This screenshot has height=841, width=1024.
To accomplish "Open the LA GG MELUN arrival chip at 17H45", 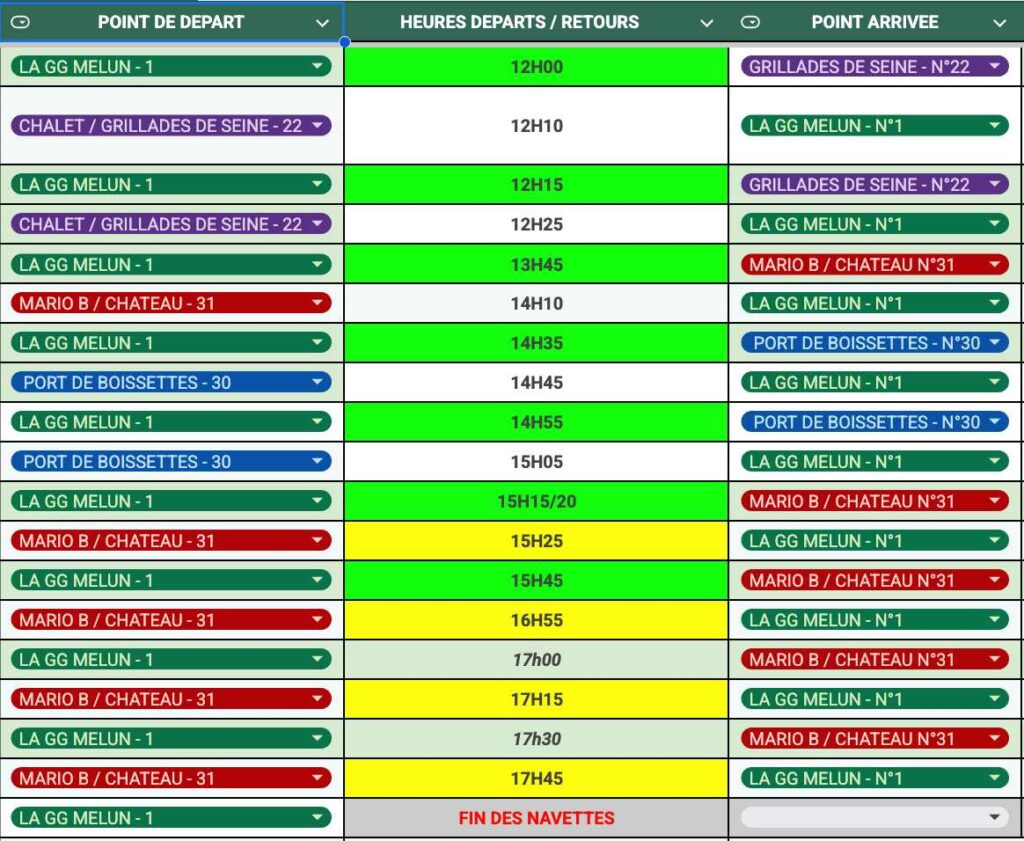I will point(874,778).
